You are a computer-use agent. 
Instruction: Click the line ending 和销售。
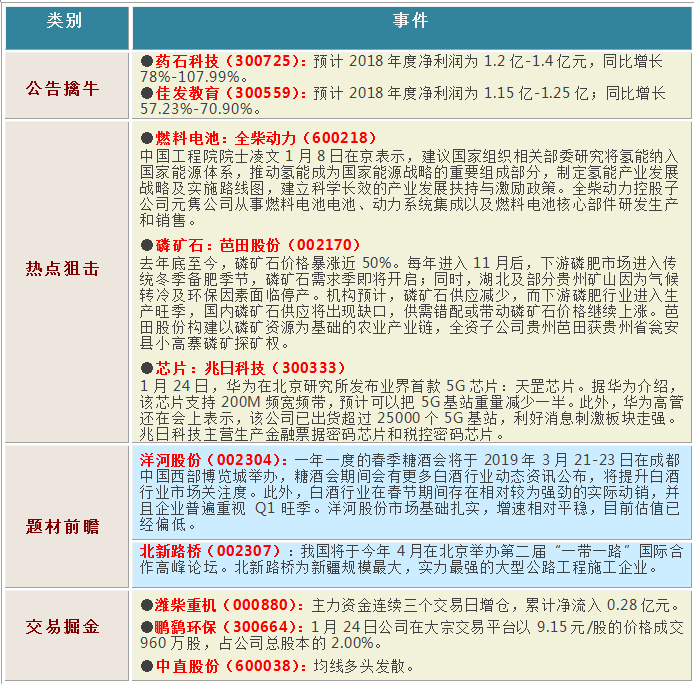pyautogui.click(x=168, y=220)
